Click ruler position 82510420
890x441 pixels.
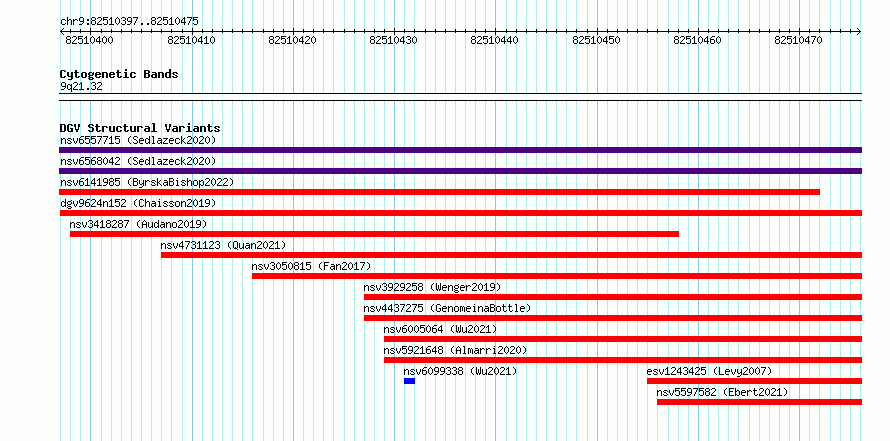pyautogui.click(x=293, y=40)
